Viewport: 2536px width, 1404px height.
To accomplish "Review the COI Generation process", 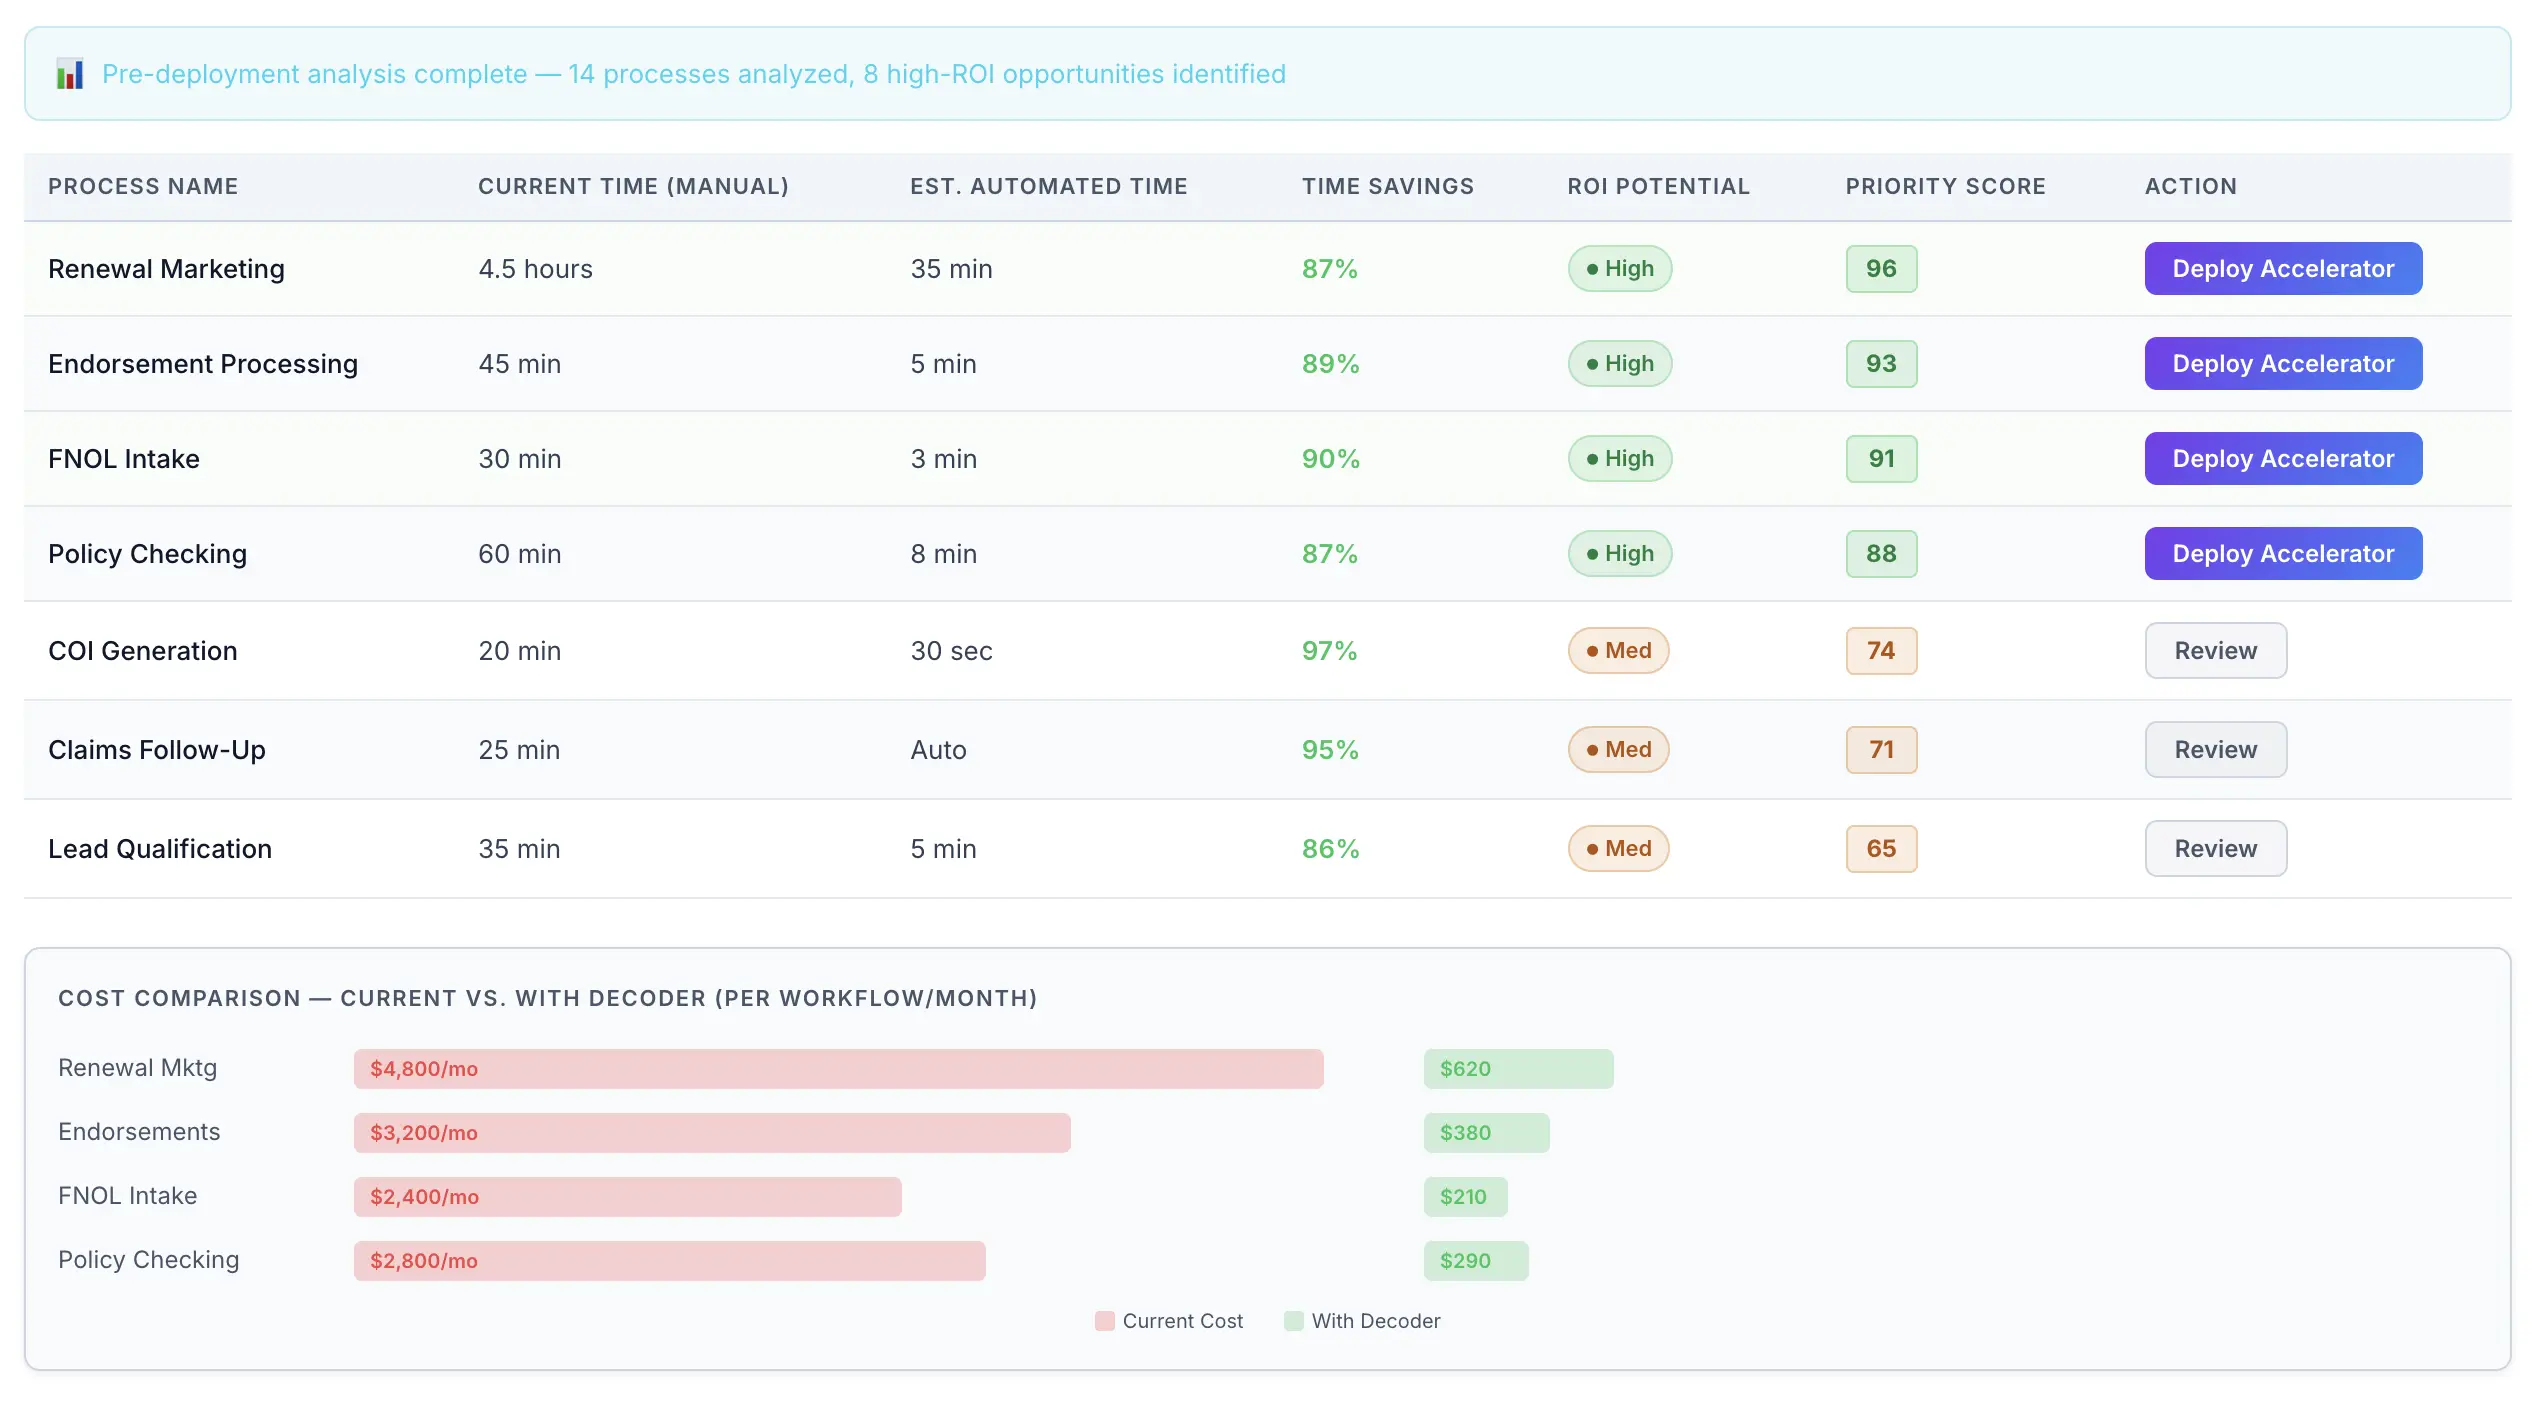I will (2214, 651).
